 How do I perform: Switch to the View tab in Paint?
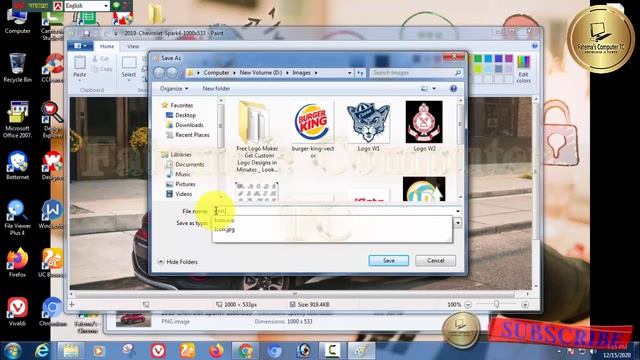133,47
